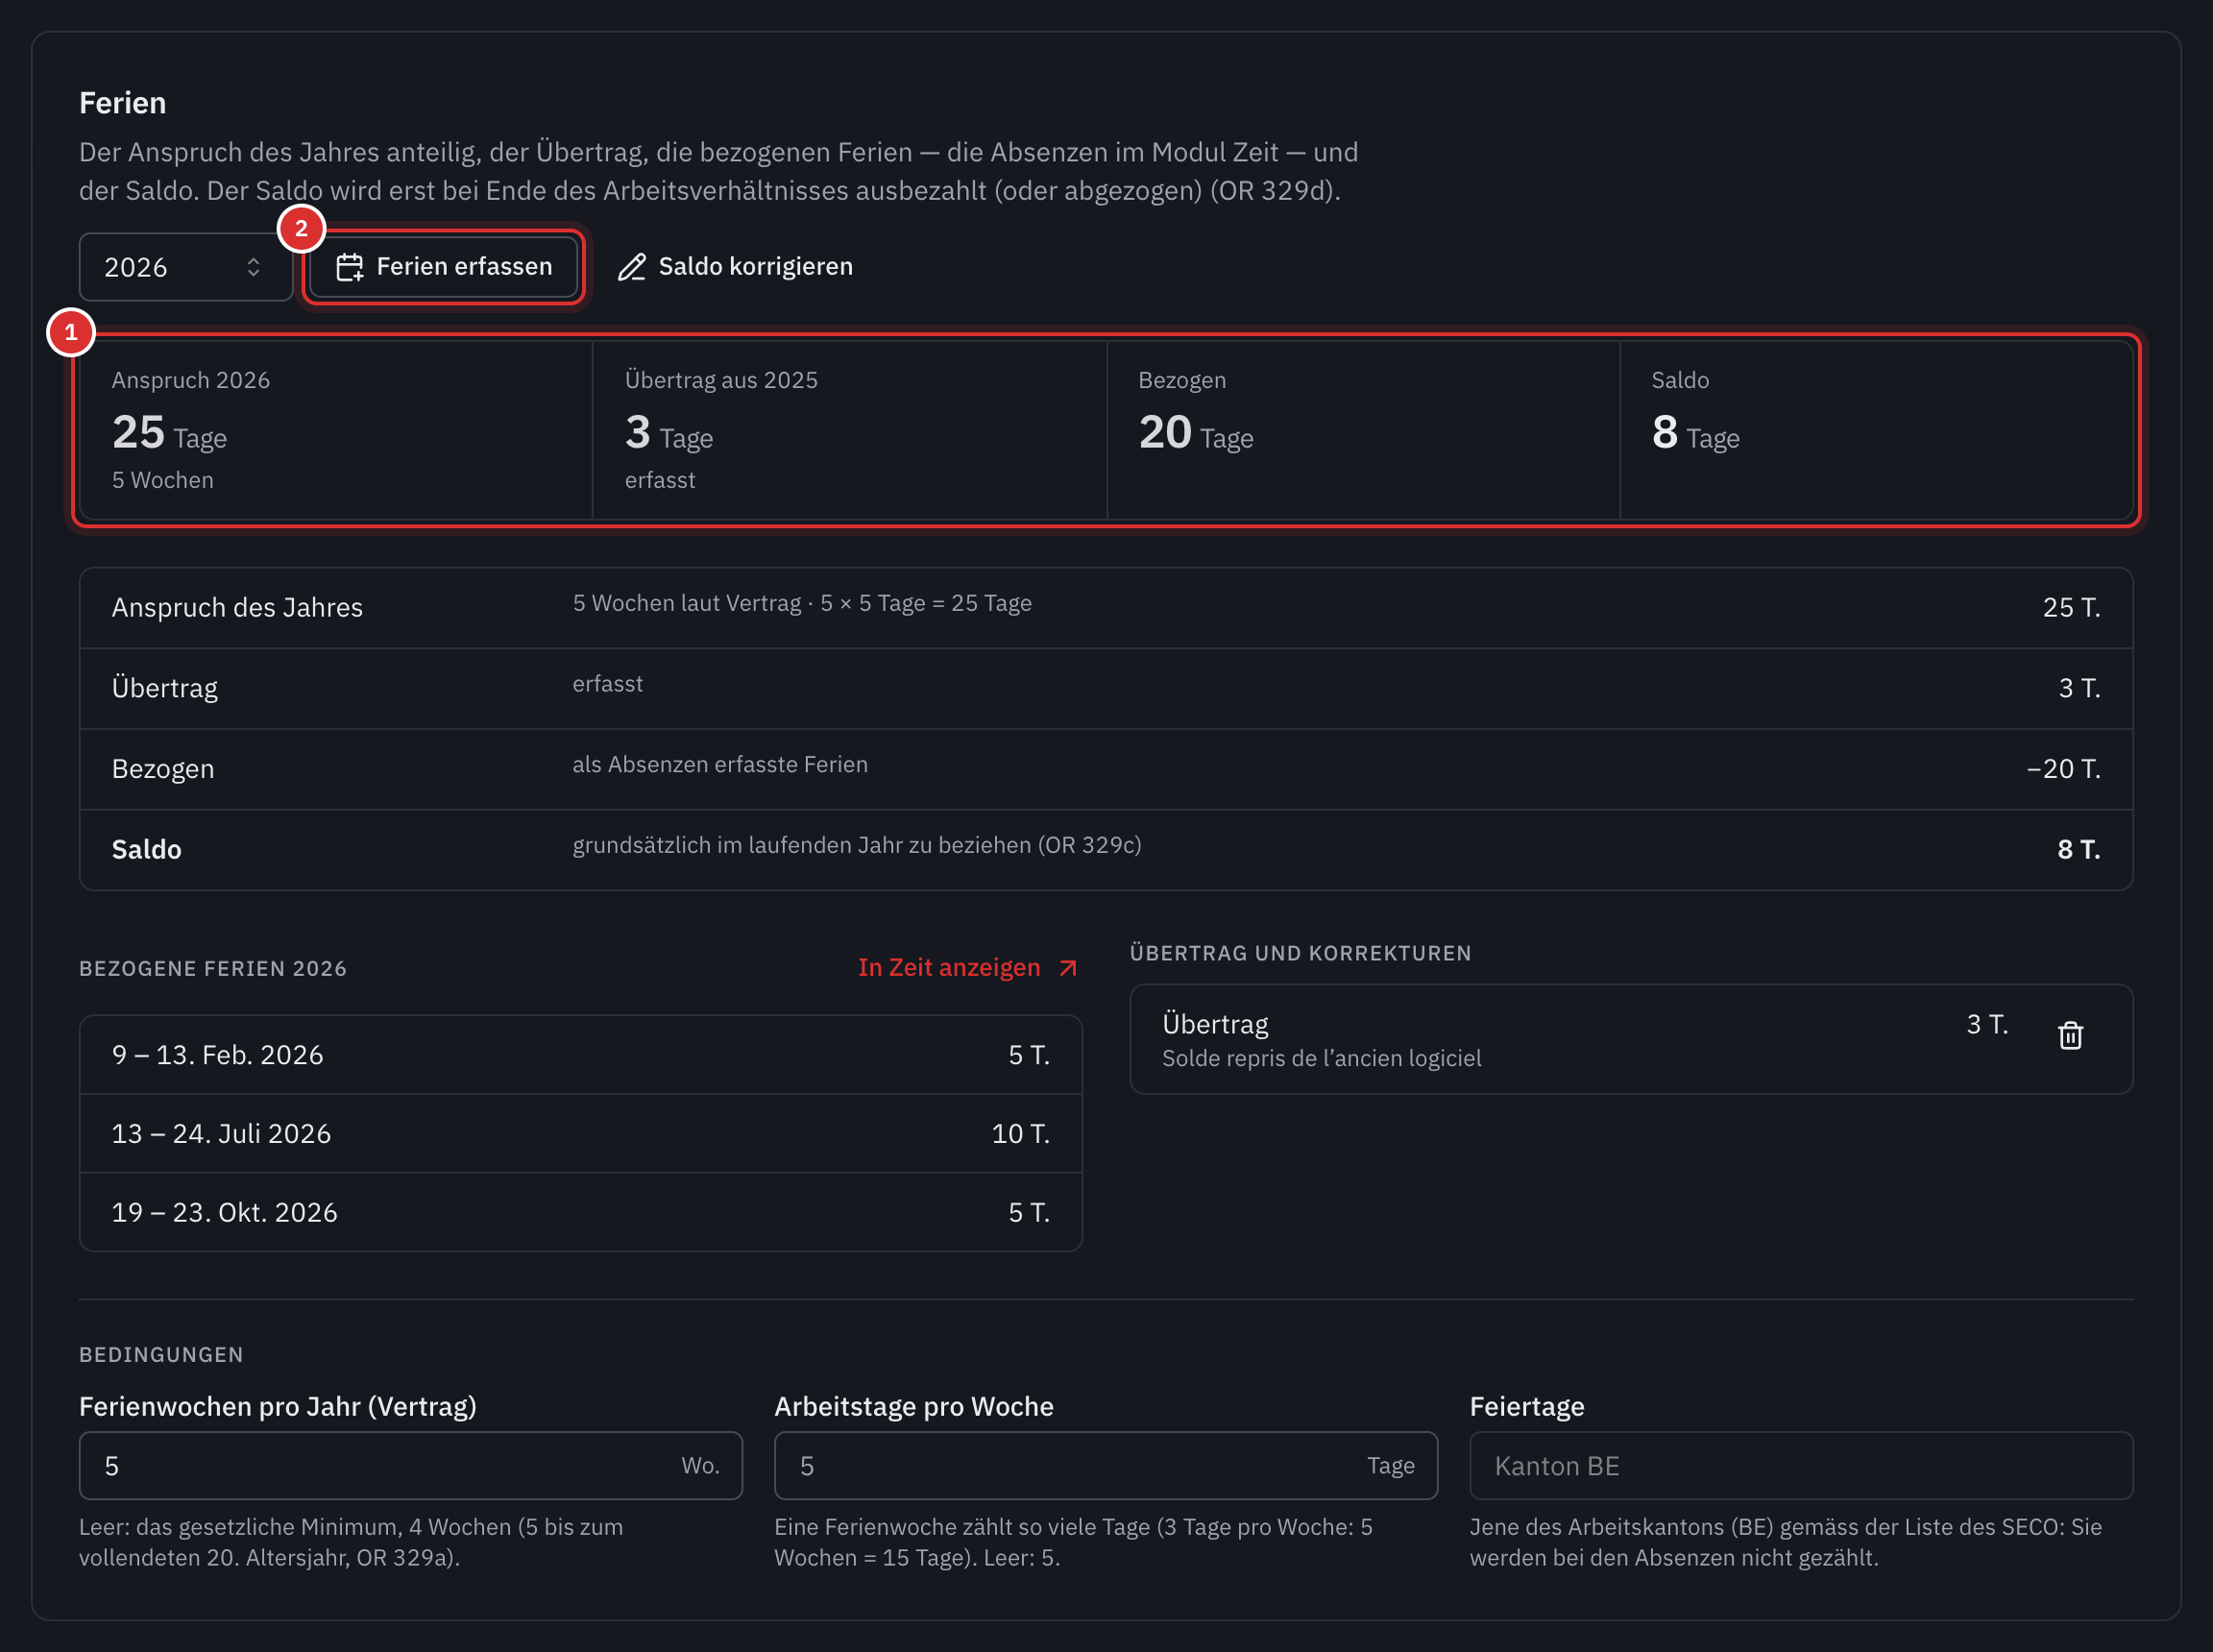Click the Ferienwochen pro Jahr input field

411,1466
